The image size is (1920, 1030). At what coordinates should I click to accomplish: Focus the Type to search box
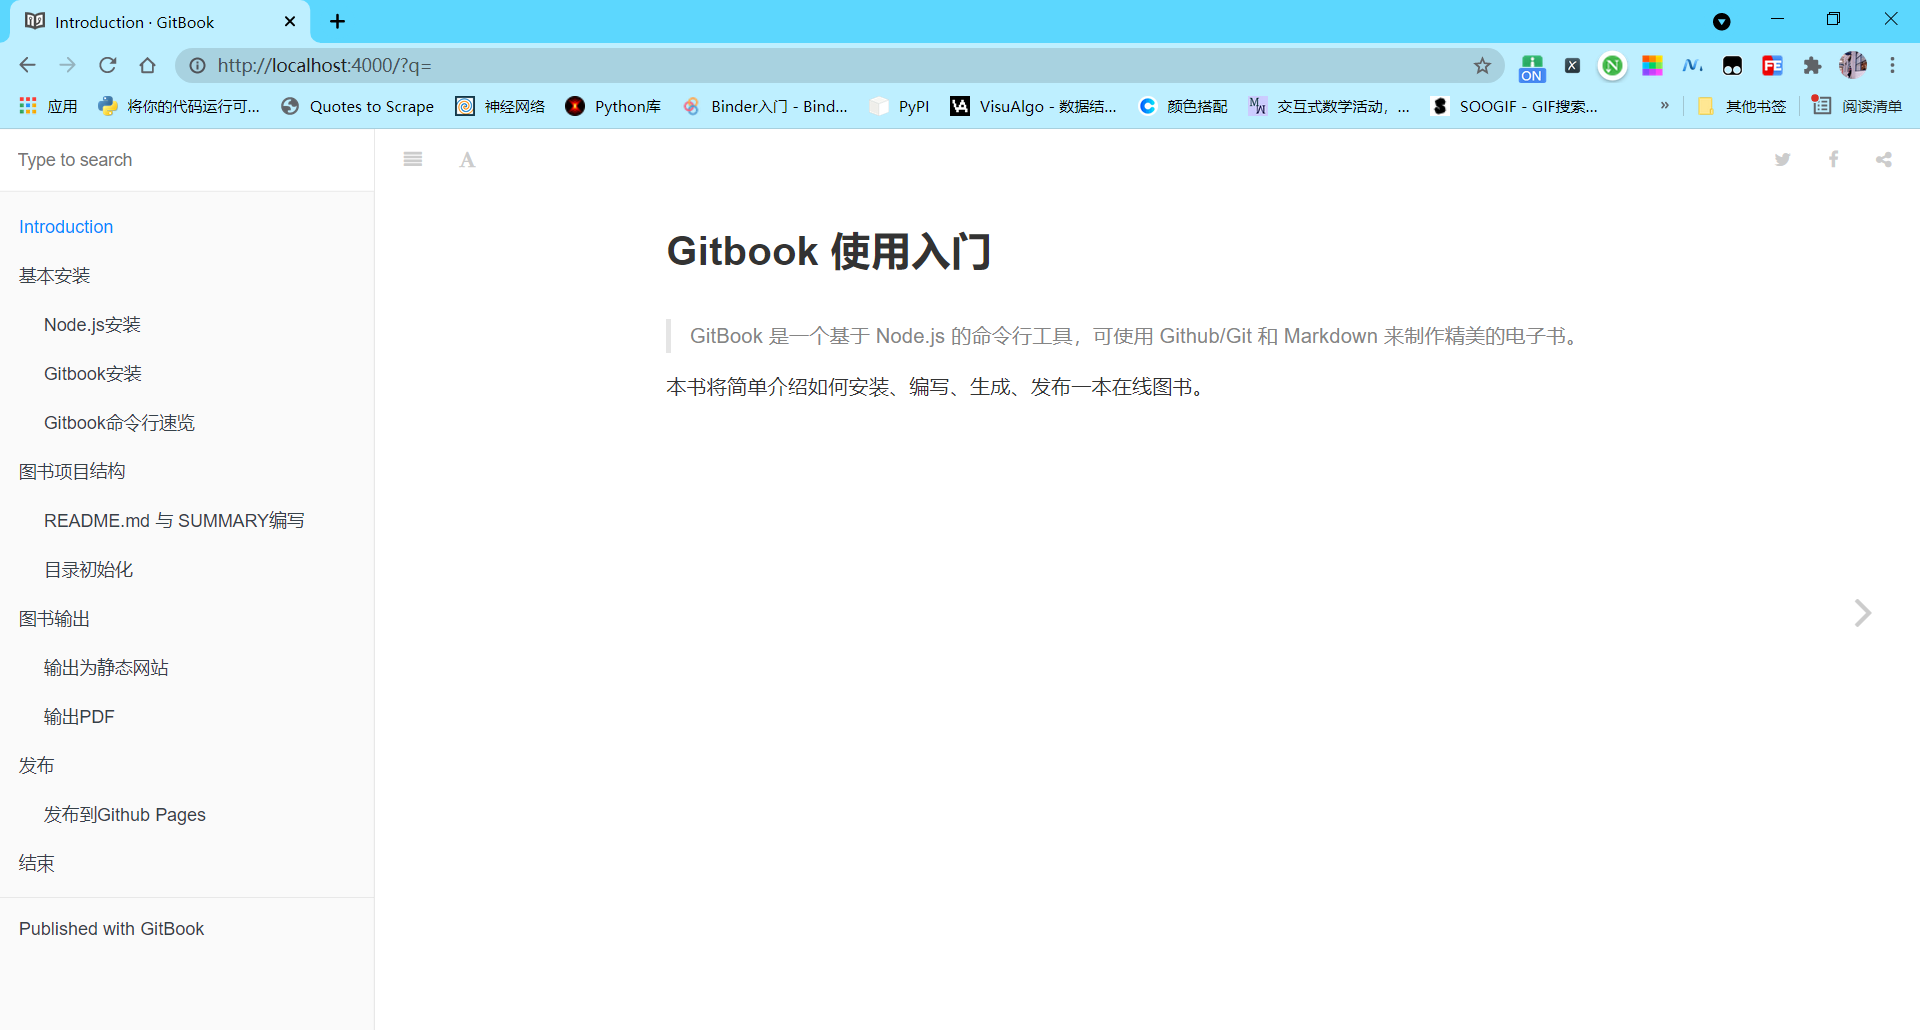pyautogui.click(x=187, y=160)
